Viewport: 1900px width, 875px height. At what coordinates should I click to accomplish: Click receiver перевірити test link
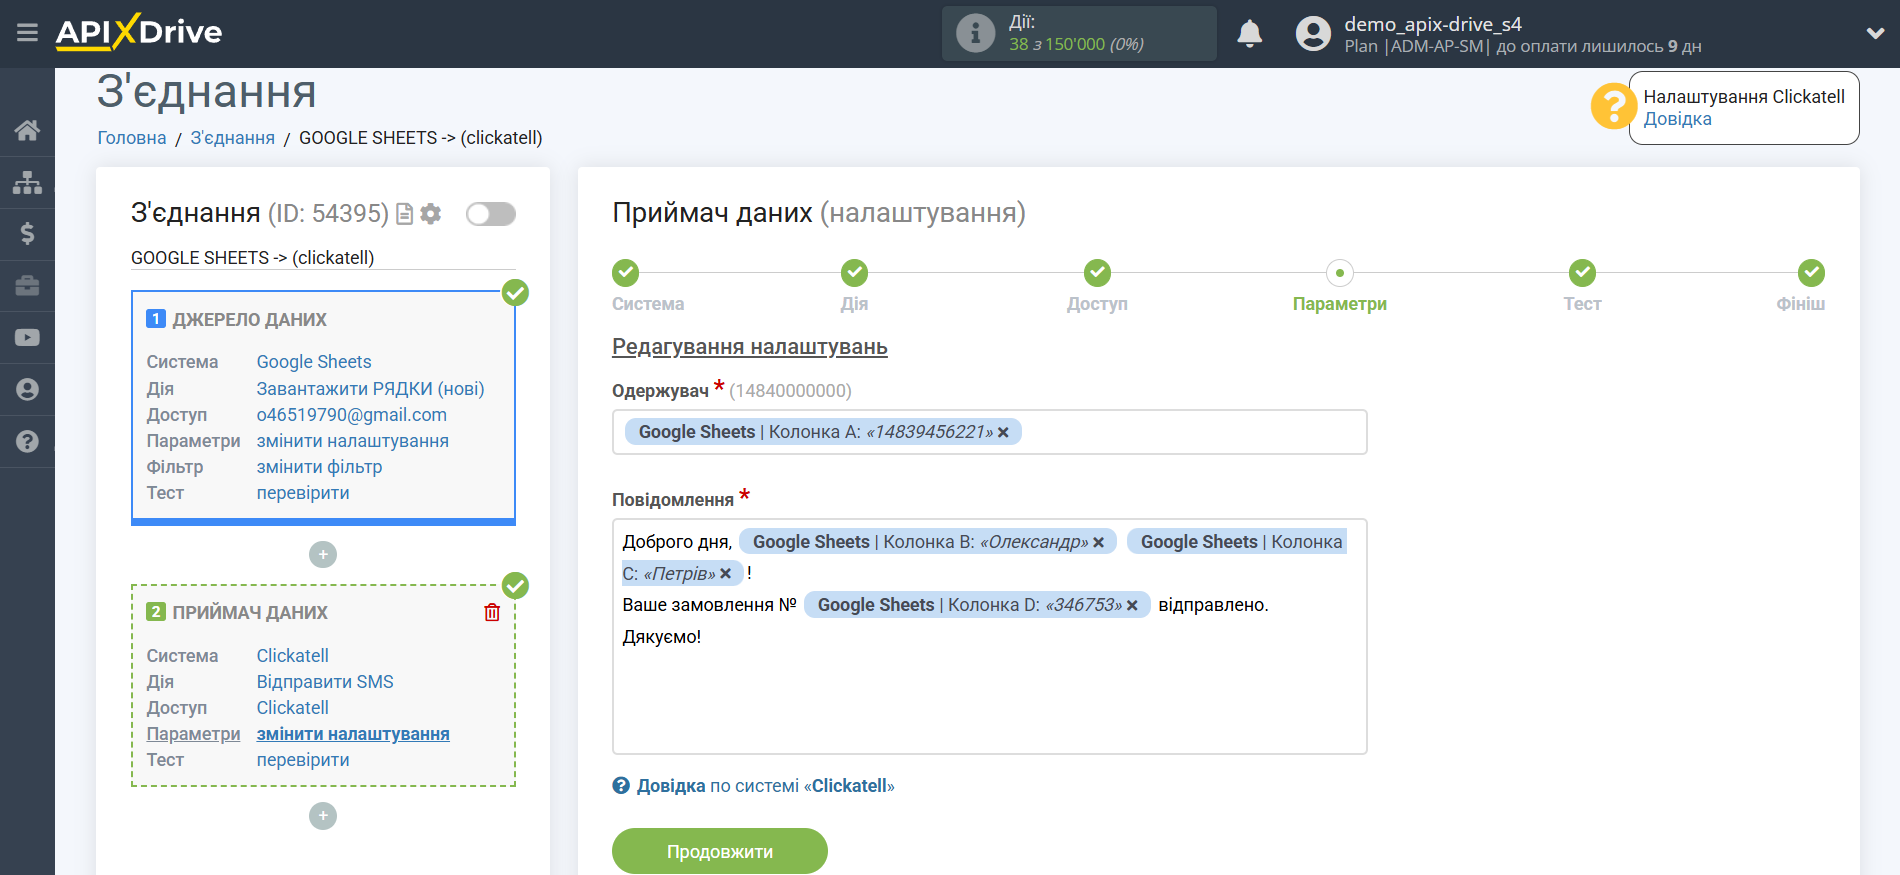[303, 760]
